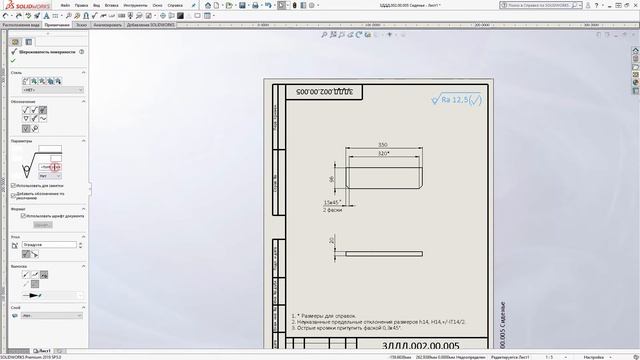The image size is (640, 360).
Task: Click the Ra 12,5 surface finish symbol
Action: pos(457,100)
